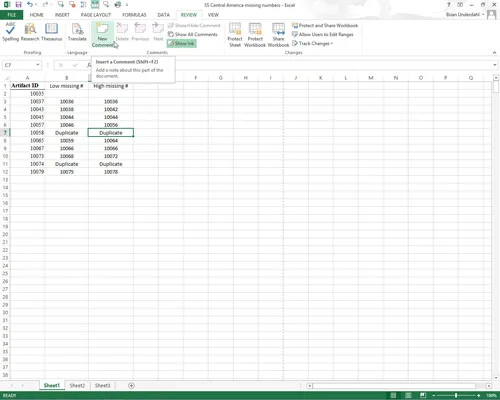Click the Protect Sheet icon
Screen dimensions: 500x400
coord(235,35)
